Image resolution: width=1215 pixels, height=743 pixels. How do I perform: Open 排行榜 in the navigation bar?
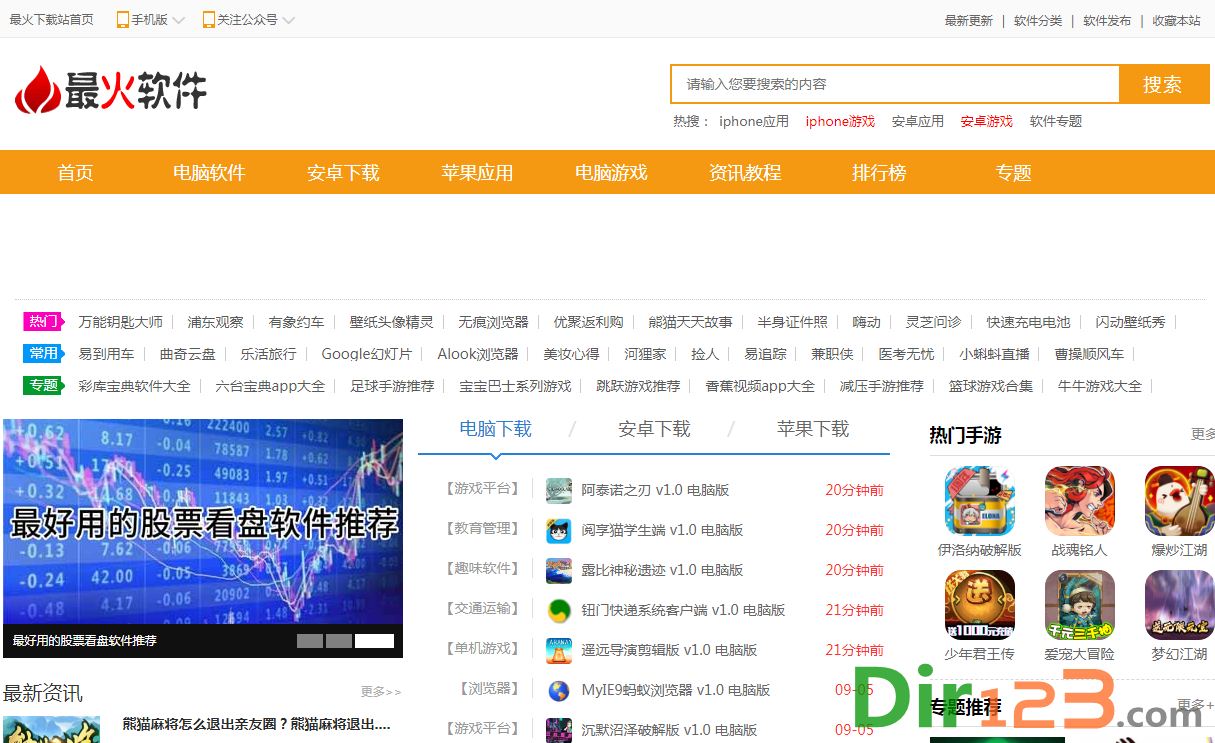tap(879, 173)
